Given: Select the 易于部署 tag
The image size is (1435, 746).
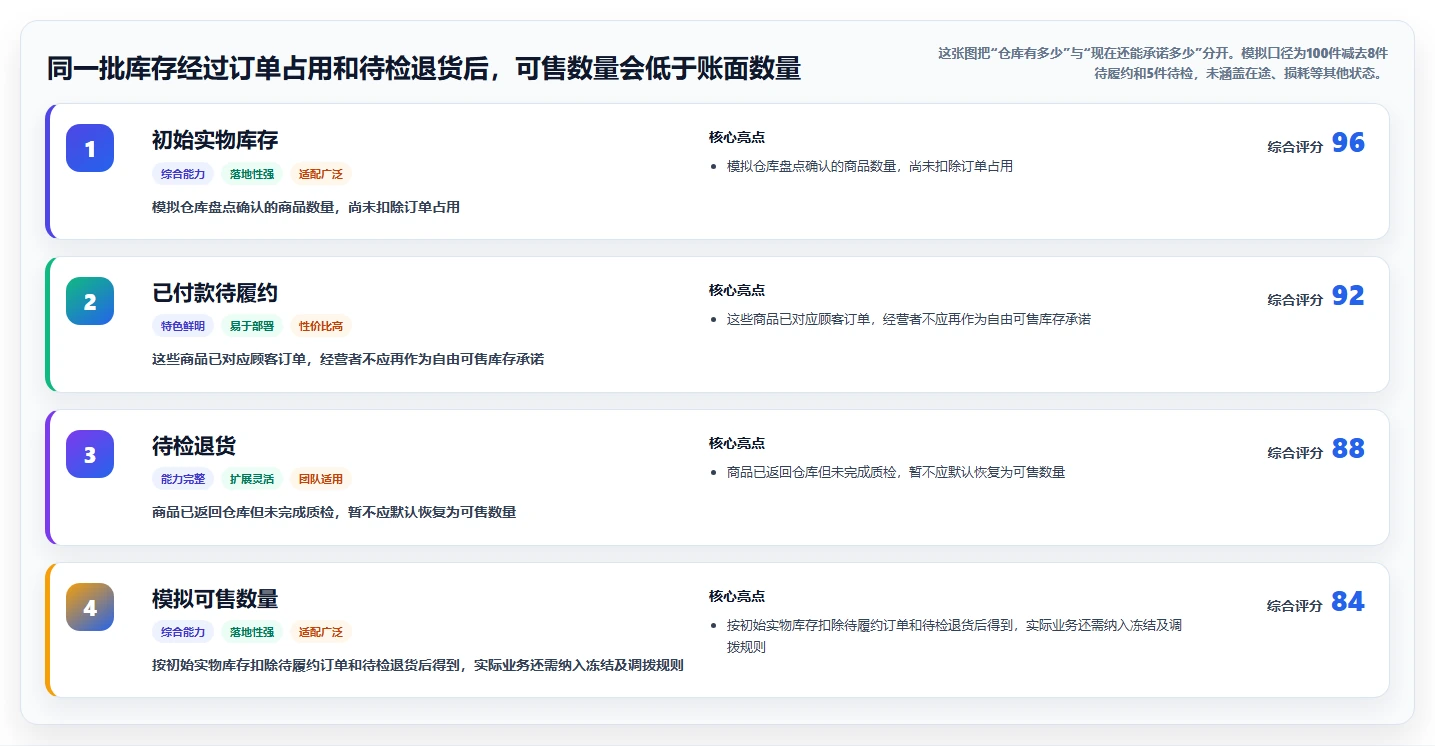Looking at the screenshot, I should (x=252, y=326).
